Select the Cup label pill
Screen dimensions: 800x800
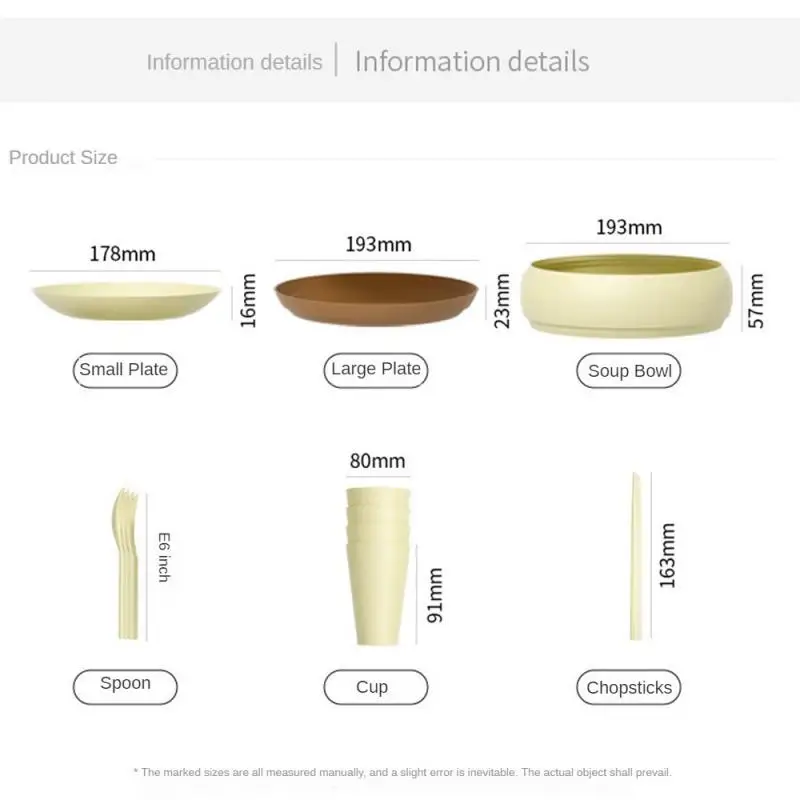point(375,687)
